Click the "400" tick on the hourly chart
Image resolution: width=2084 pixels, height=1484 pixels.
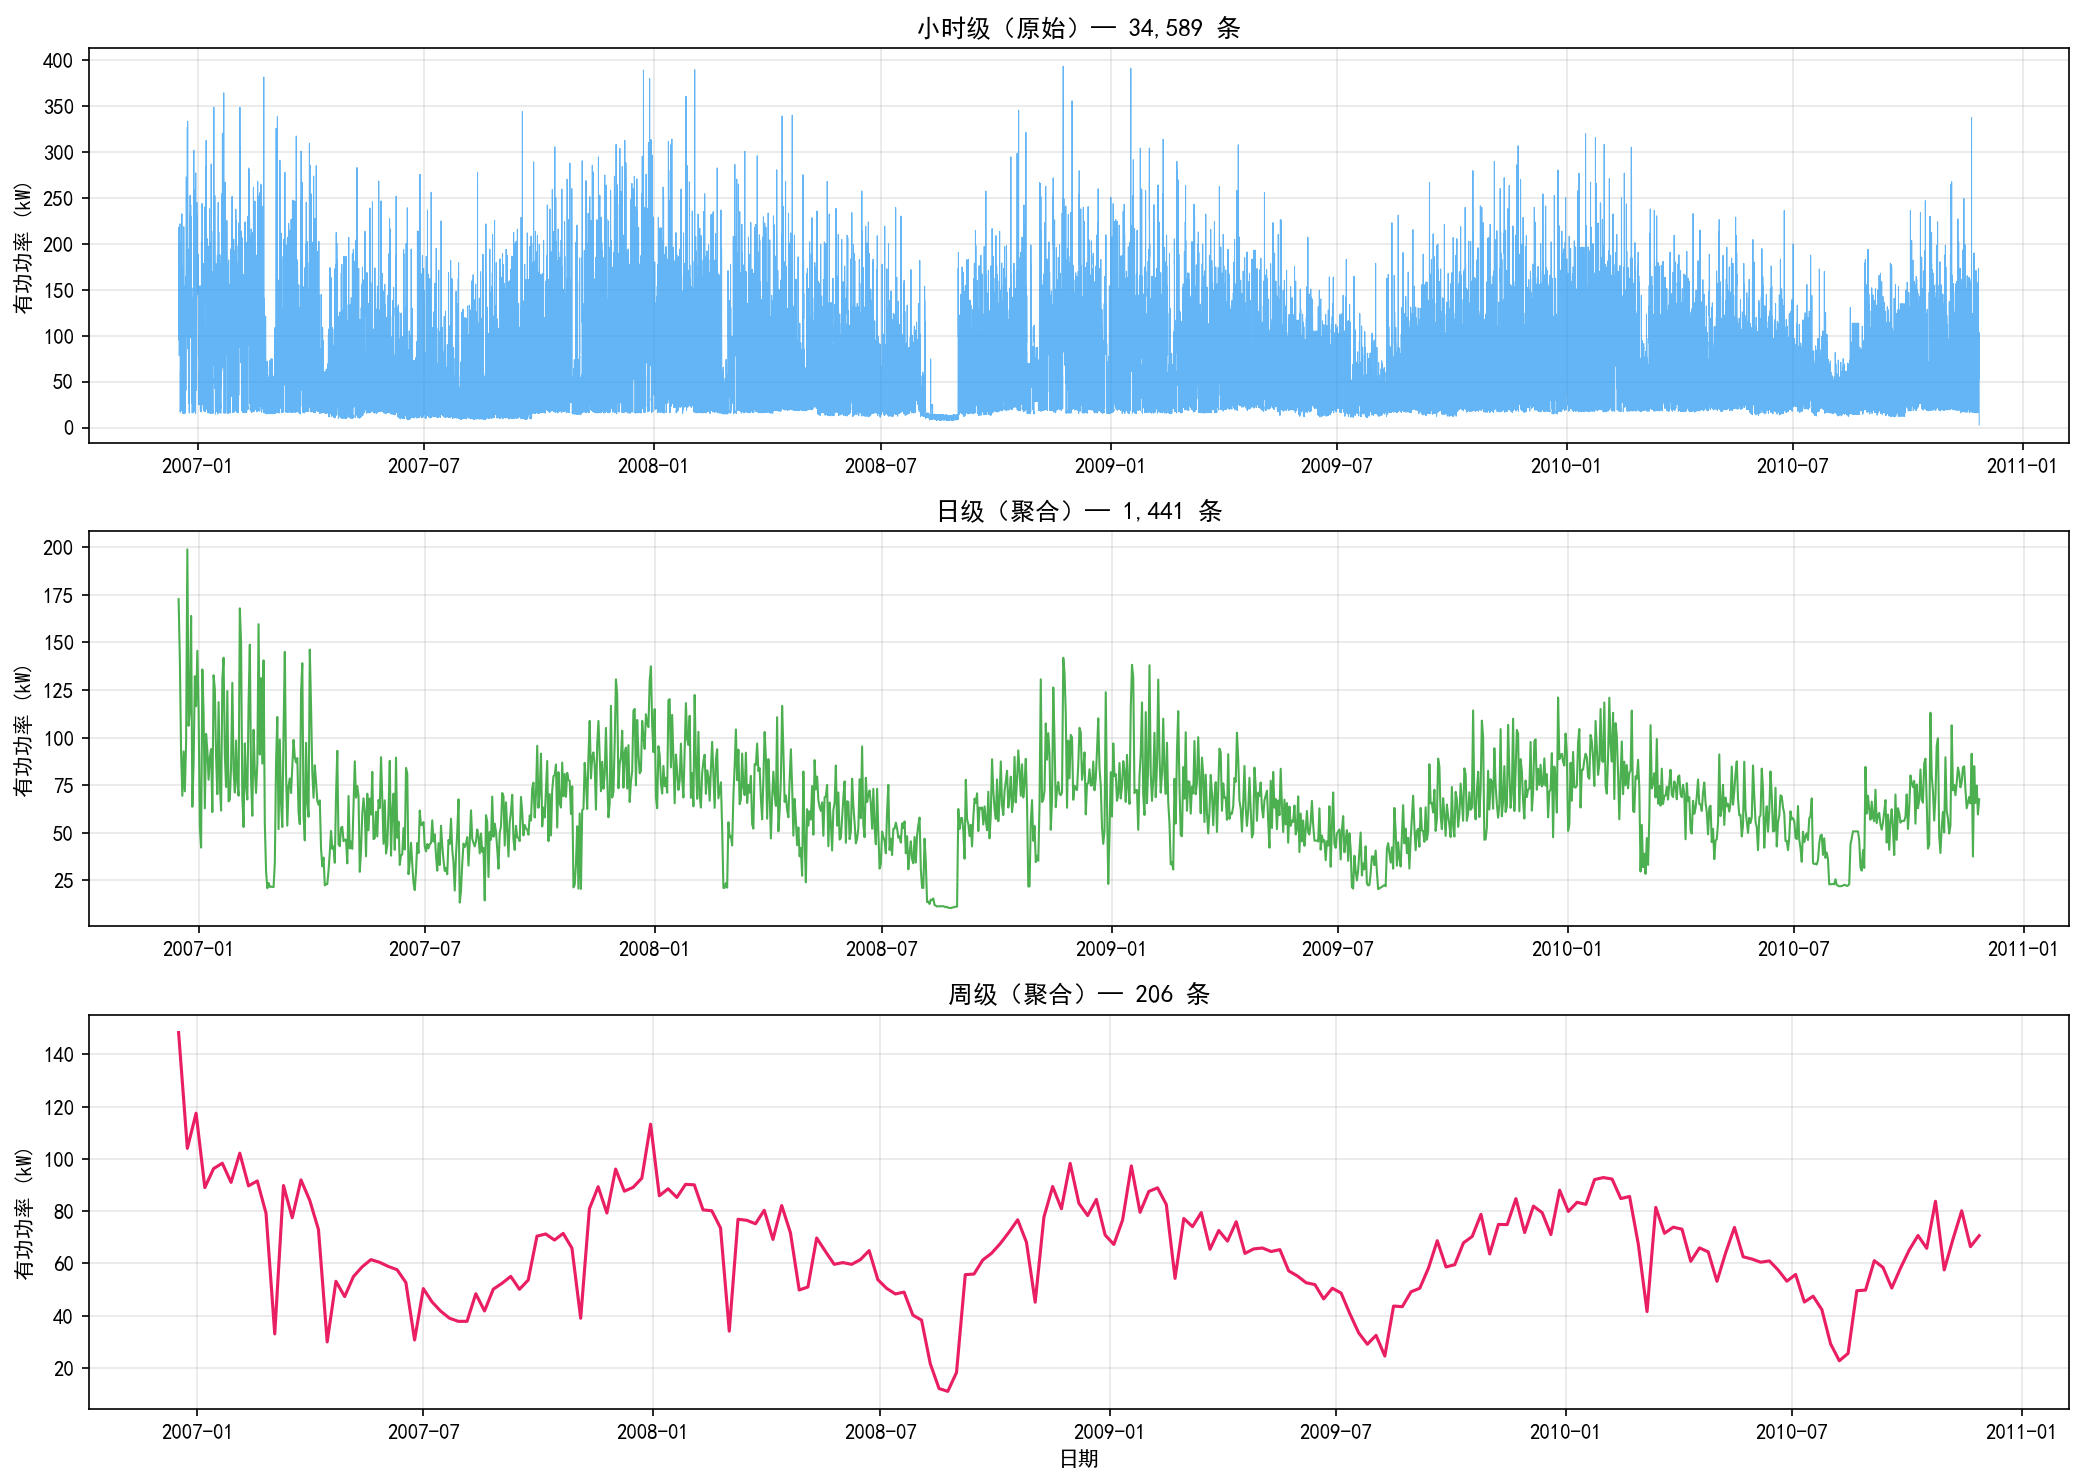coord(58,61)
